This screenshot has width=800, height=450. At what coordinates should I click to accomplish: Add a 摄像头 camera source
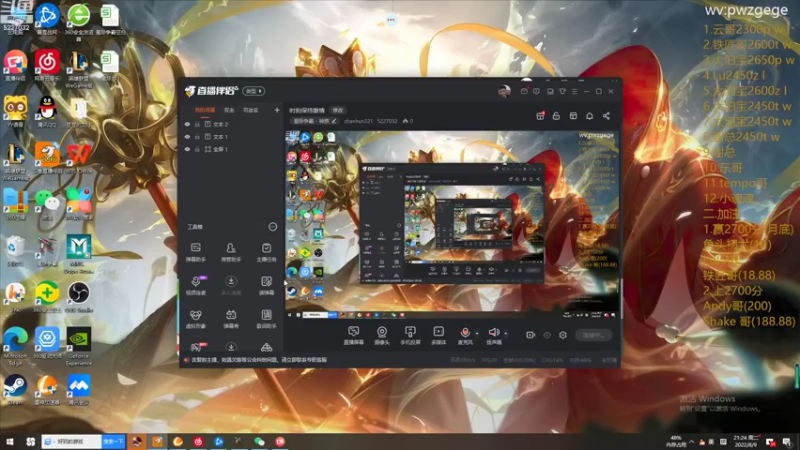382,336
